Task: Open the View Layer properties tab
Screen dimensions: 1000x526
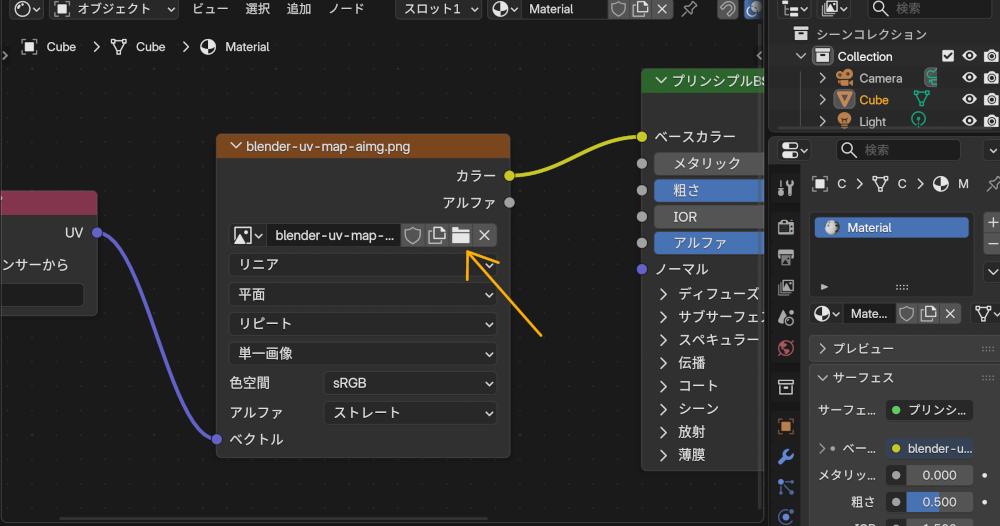Action: pyautogui.click(x=786, y=287)
